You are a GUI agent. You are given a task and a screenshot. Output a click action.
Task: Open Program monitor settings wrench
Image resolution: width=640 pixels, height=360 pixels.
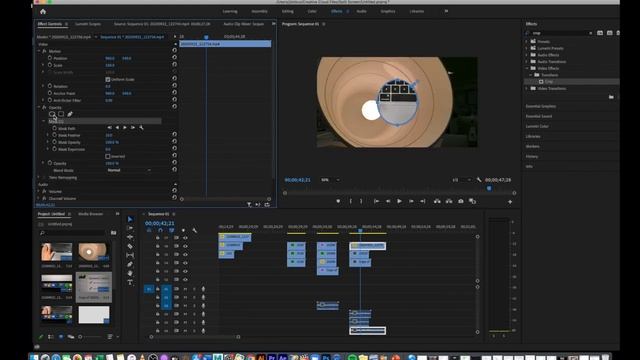coord(479,180)
